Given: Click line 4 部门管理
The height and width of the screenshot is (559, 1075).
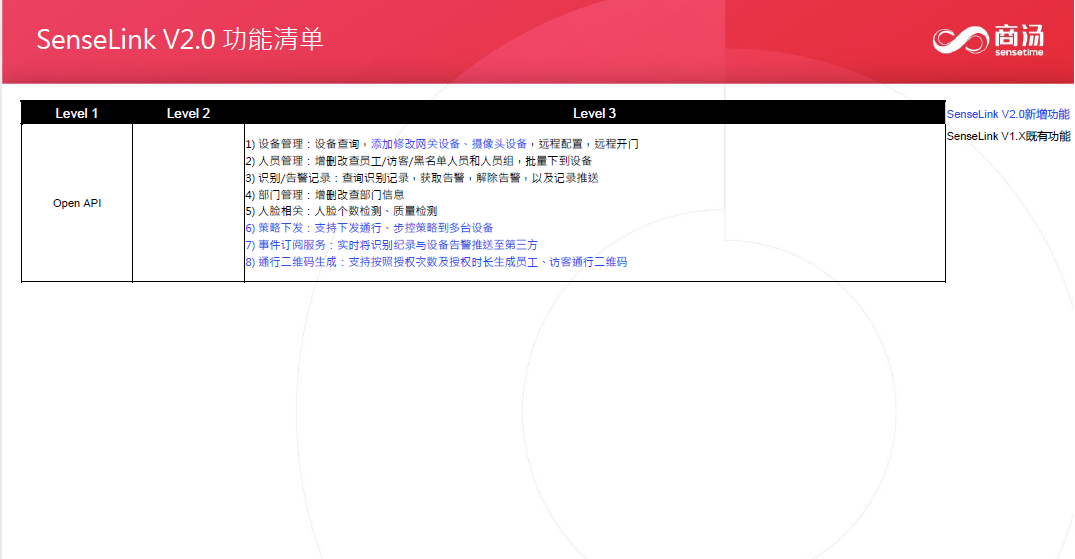Looking at the screenshot, I should pyautogui.click(x=325, y=195).
